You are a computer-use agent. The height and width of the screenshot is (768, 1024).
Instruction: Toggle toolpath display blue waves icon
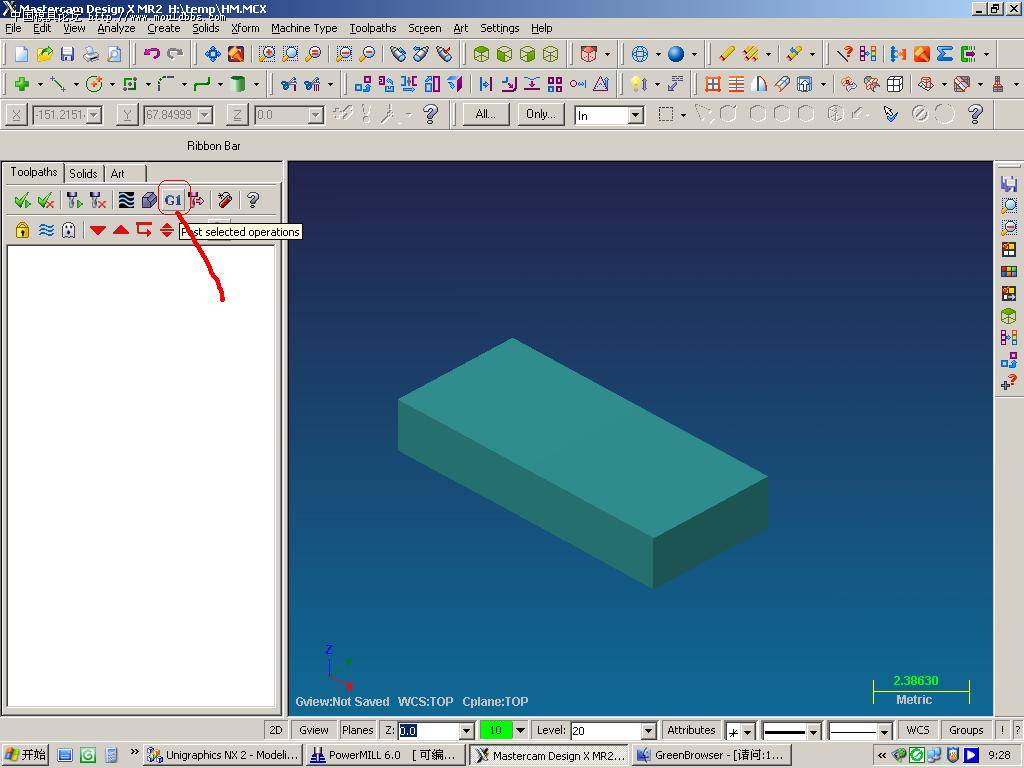46,230
